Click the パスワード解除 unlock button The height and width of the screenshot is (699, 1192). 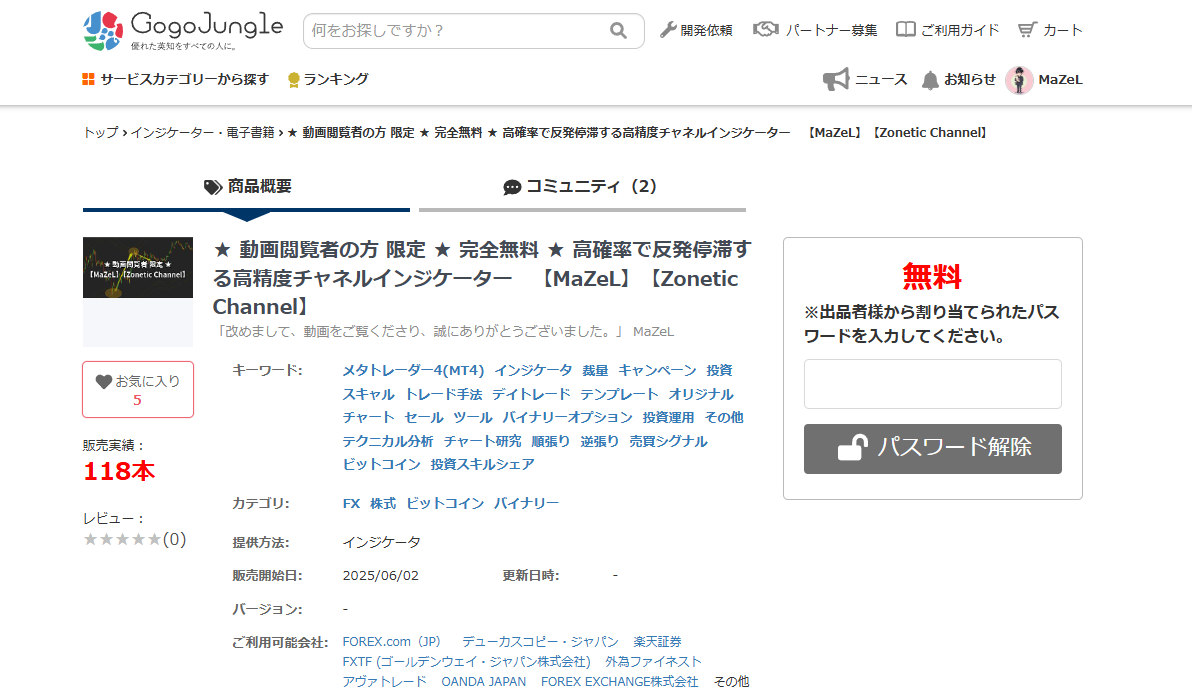coord(933,449)
